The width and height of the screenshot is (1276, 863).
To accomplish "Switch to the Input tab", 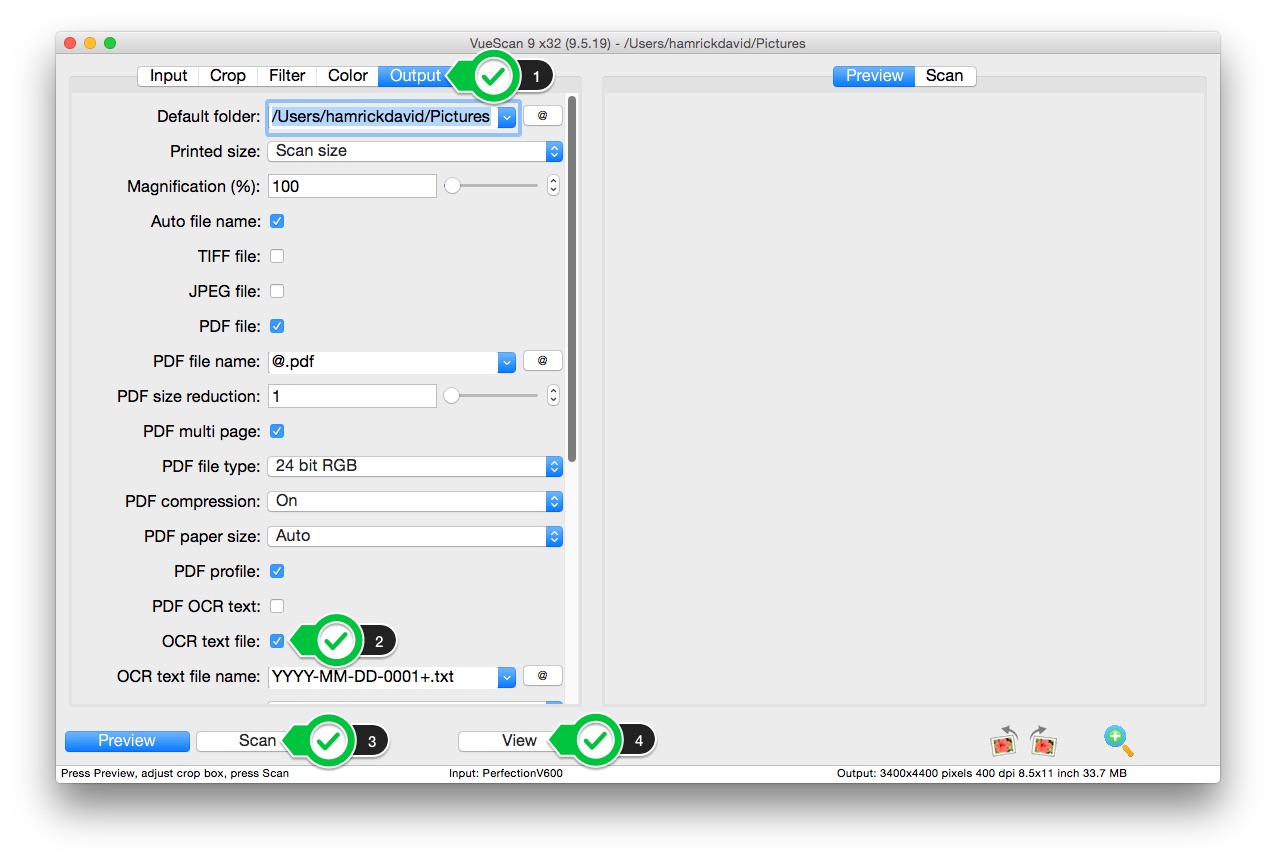I will point(167,75).
